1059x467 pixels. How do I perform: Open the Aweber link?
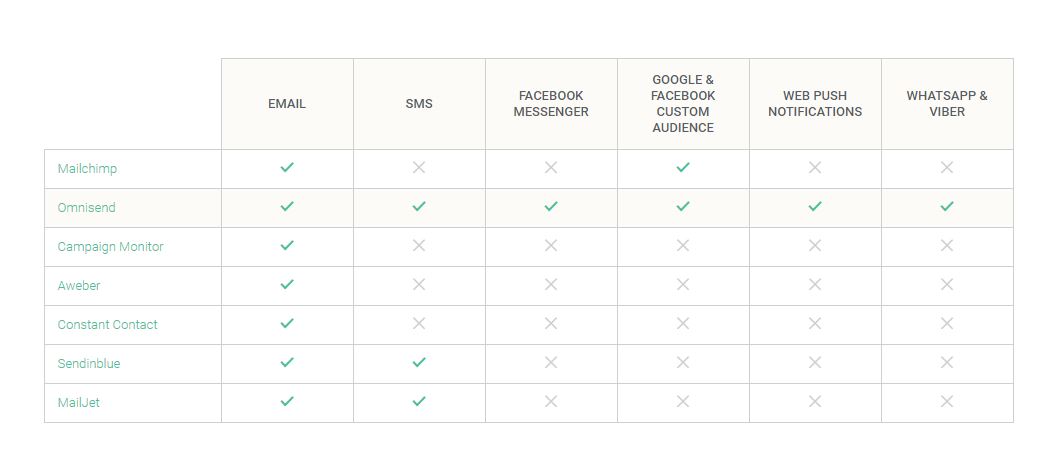click(79, 286)
